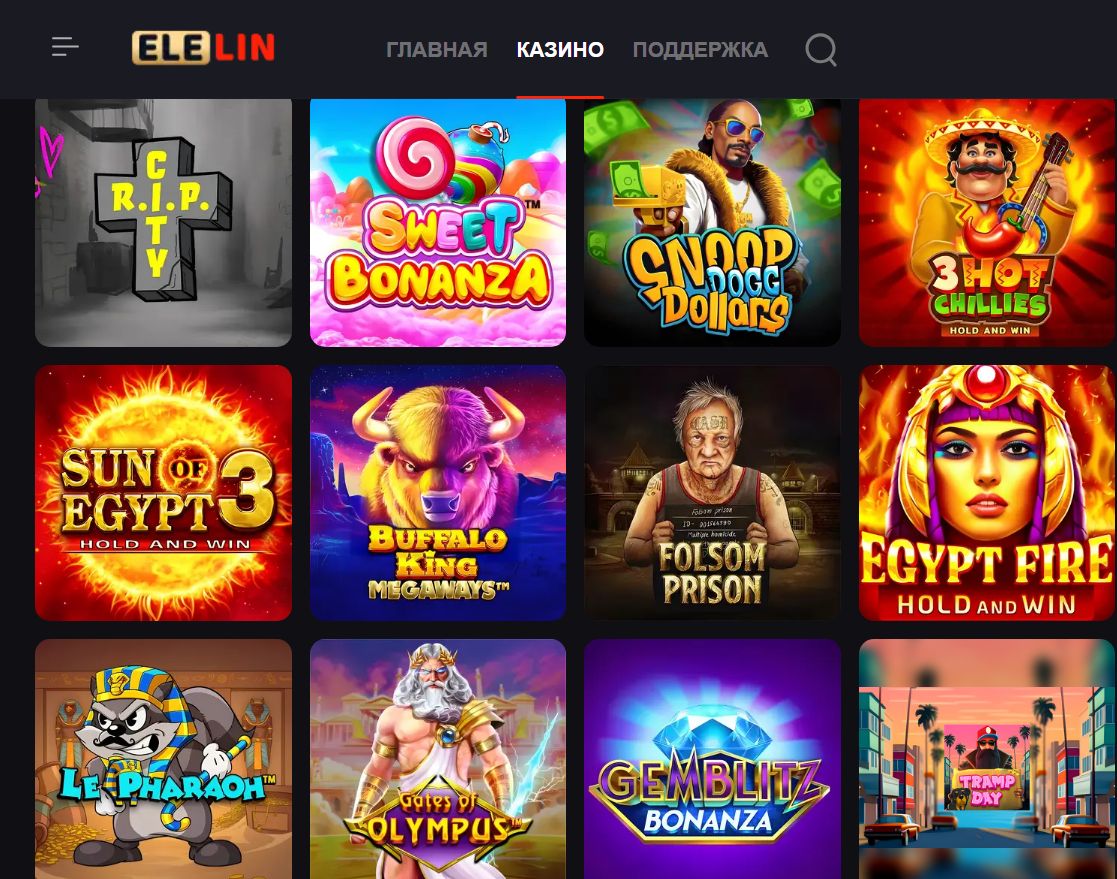Click the candy lollipop on Sweet Bonanza
The image size is (1117, 879).
[415, 157]
